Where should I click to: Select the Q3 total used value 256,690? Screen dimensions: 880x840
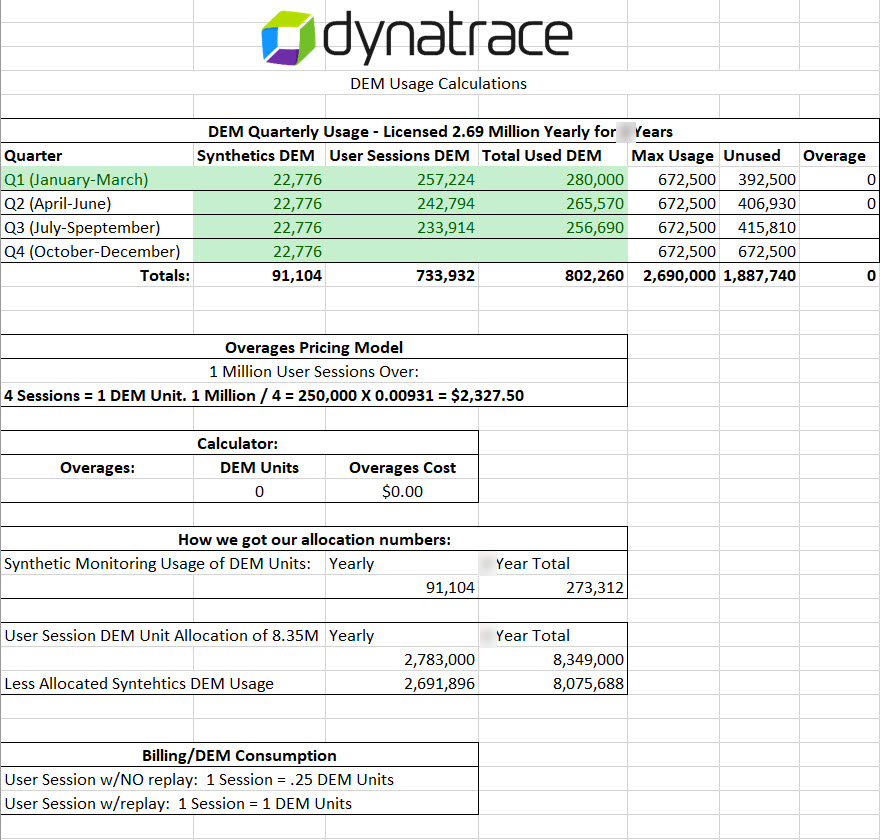coord(595,228)
